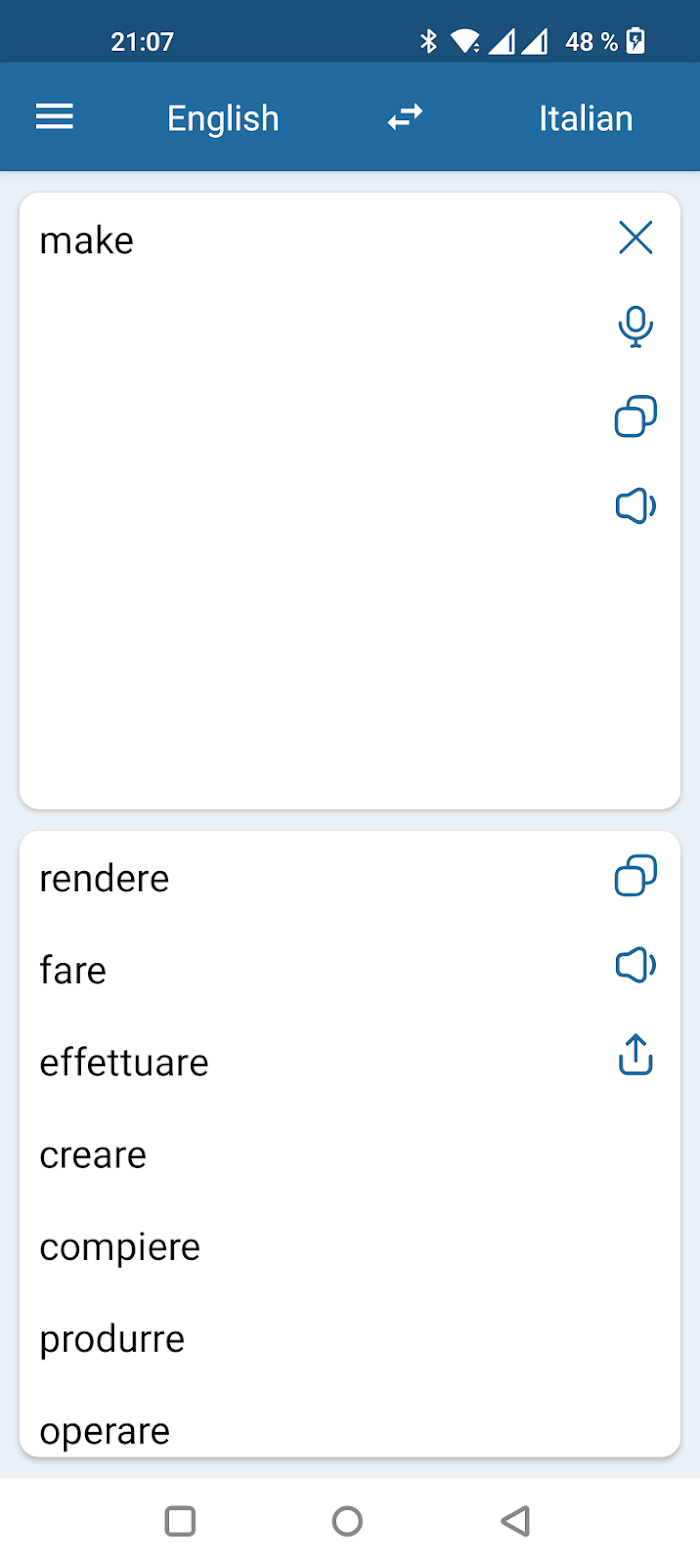Open the hamburger menu
Screen dimensions: 700x1564
click(55, 118)
